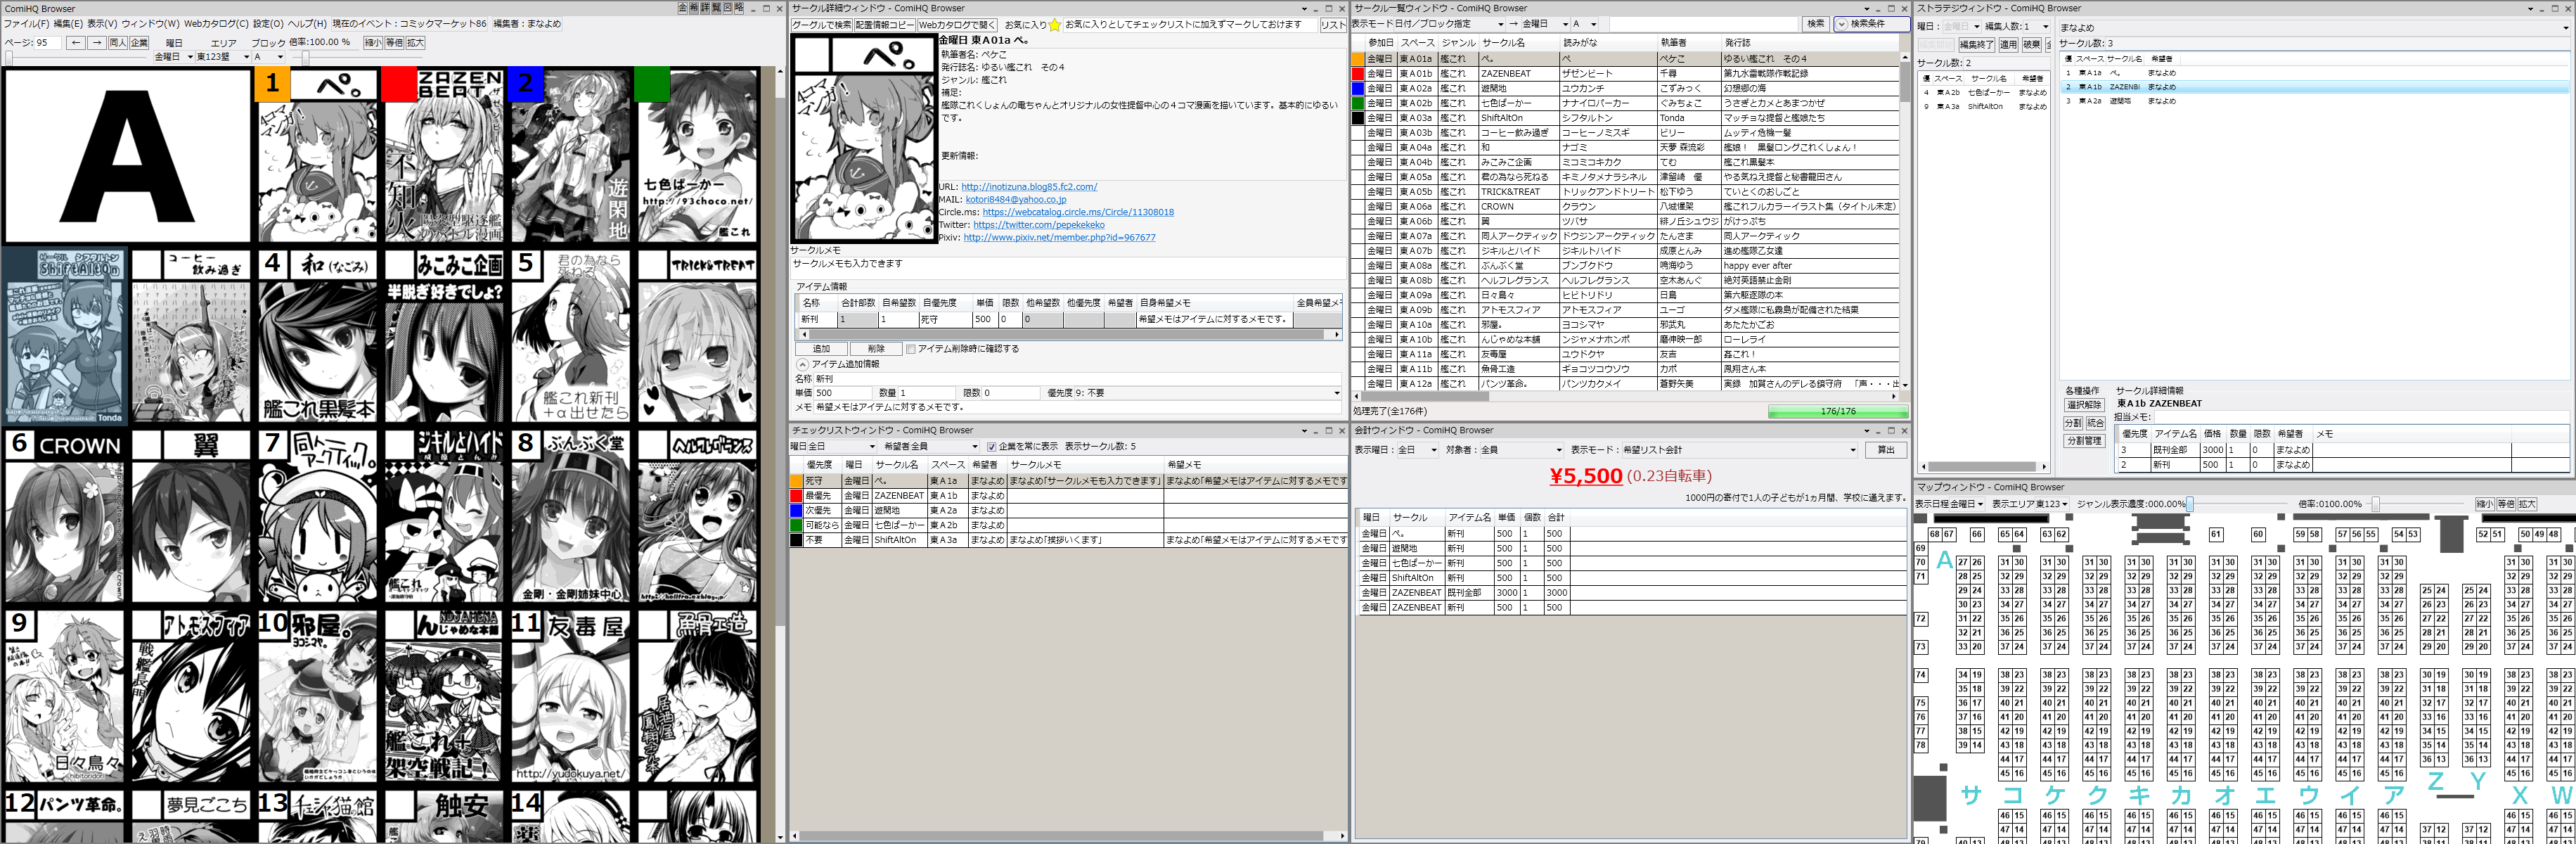Viewport: 2576px width, 844px height.
Task: Click black priority color in 不要 checklist row
Action: coord(796,540)
